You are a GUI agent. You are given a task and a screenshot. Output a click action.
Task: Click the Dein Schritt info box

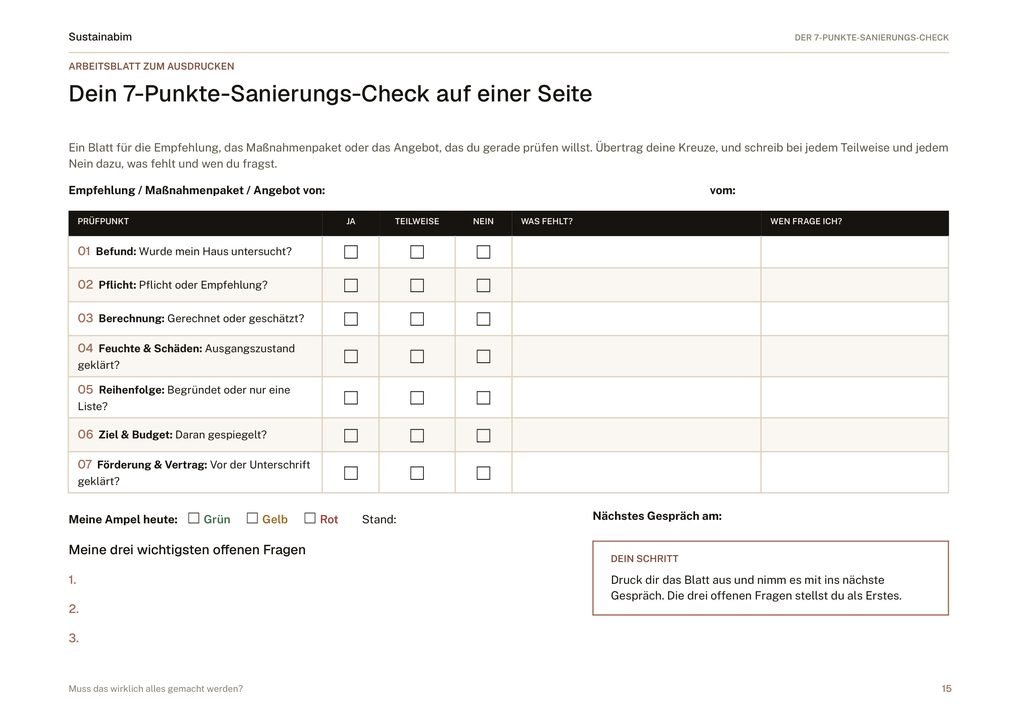[770, 578]
